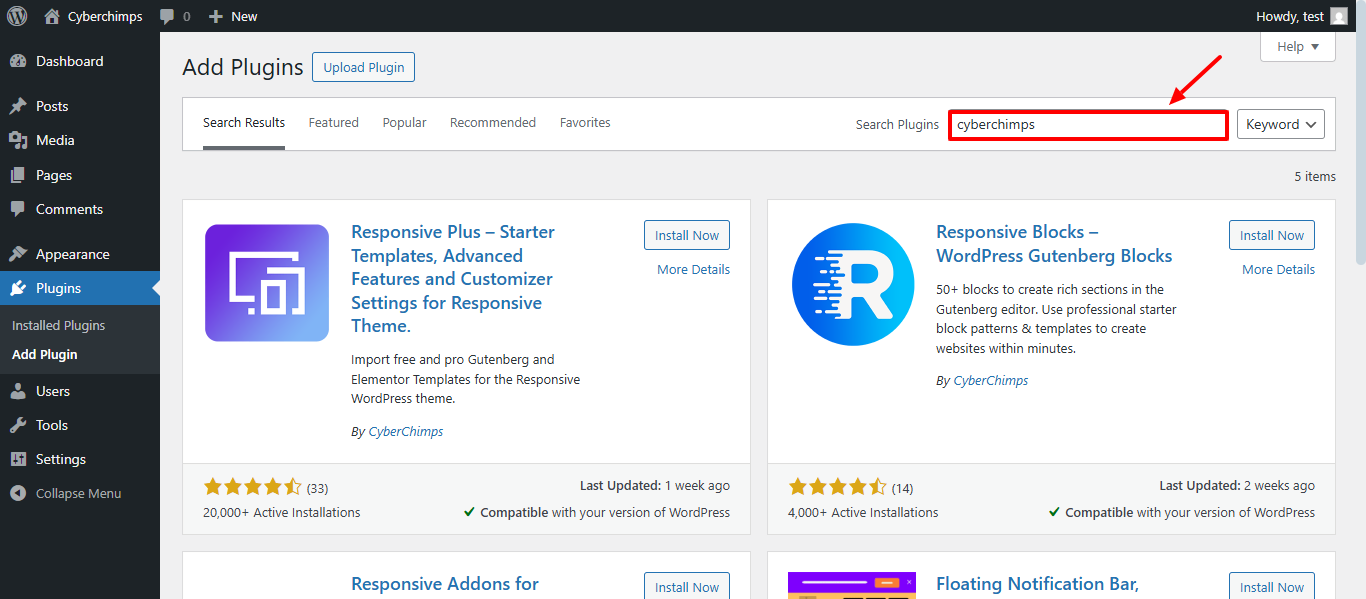Focus the Search Plugins input field

(1088, 125)
